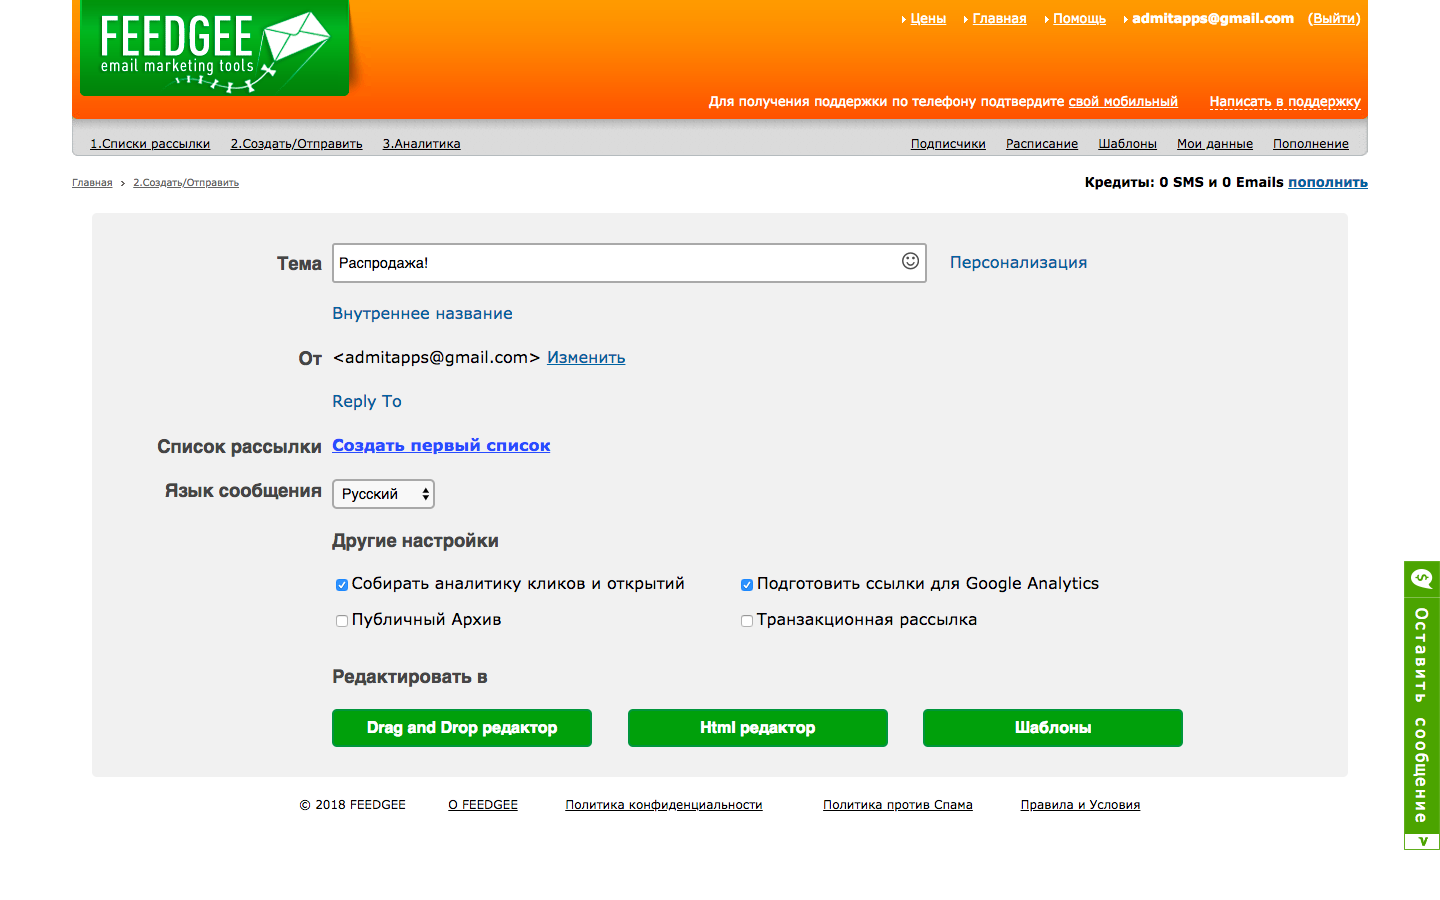
Task: Switch to the 3.Аналитика tab
Action: 420,143
